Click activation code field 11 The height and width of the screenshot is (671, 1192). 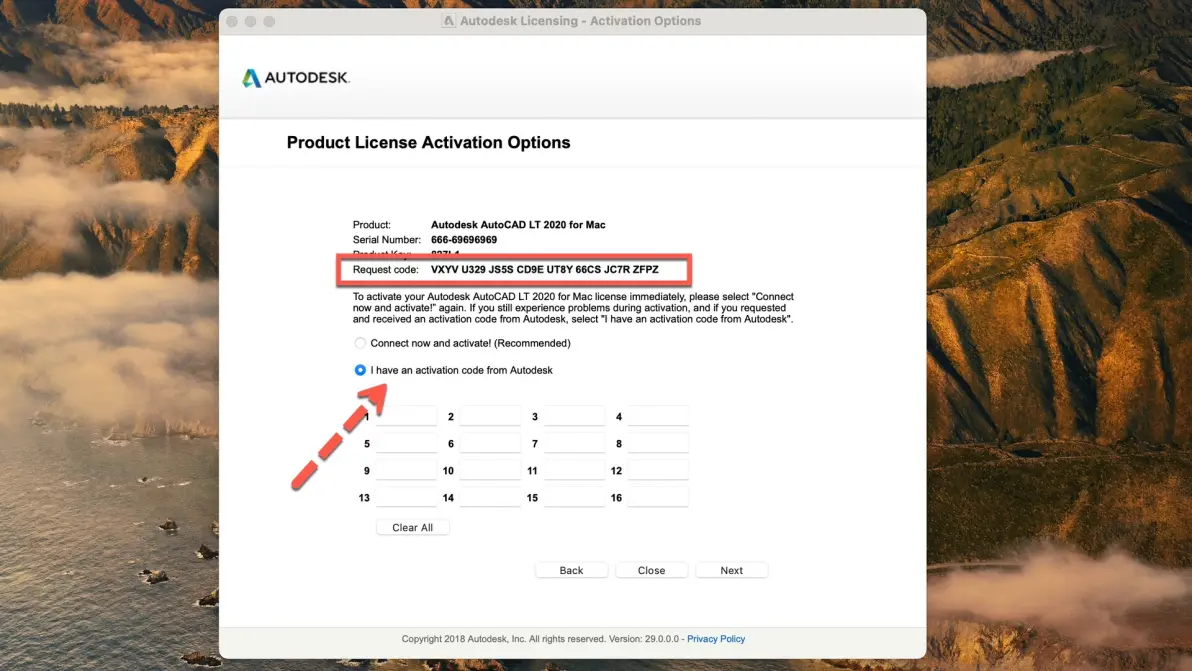point(574,470)
